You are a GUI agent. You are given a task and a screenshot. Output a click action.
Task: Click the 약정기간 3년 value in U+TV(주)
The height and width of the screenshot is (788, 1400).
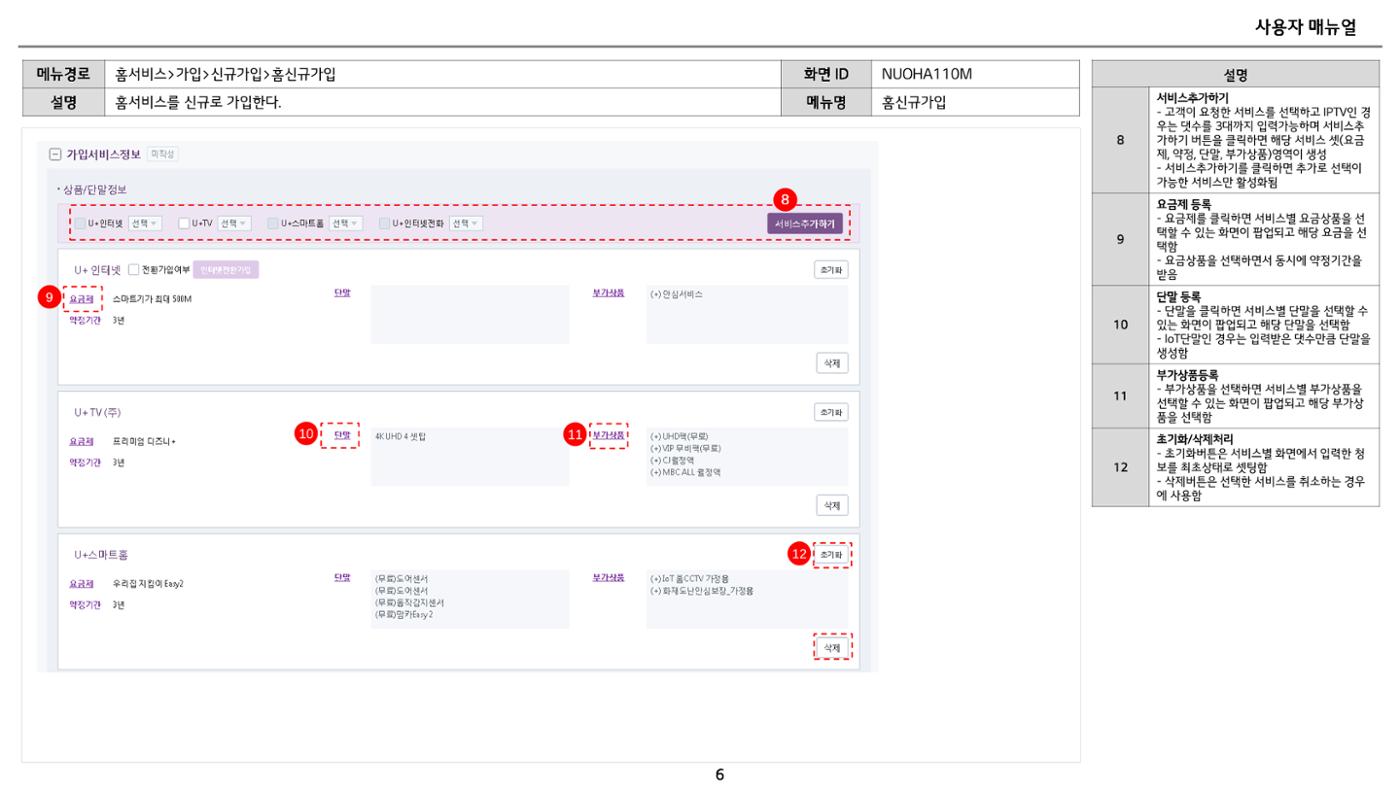119,463
